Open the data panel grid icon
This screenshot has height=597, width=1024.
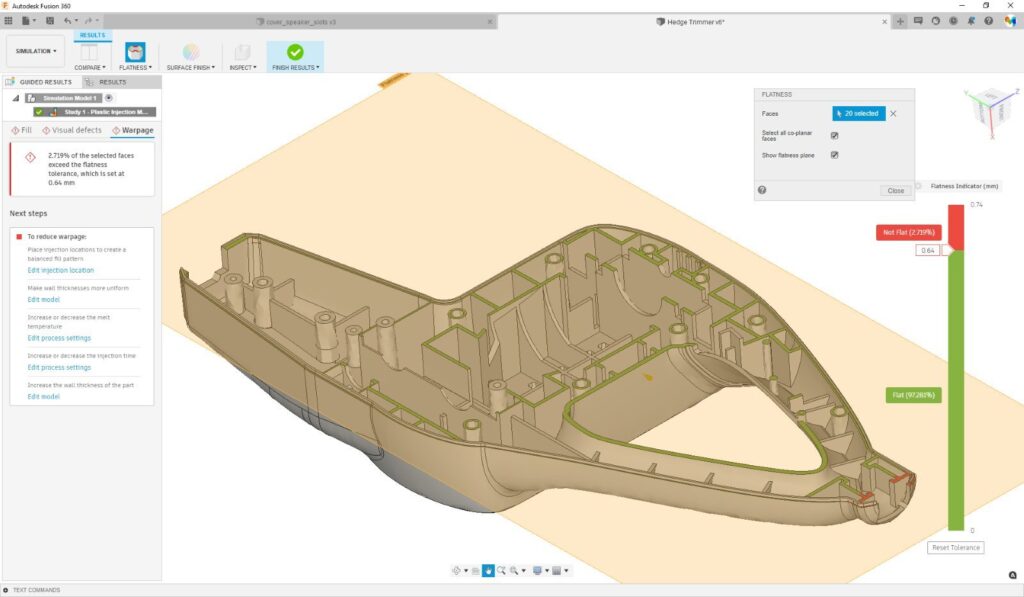[9, 20]
